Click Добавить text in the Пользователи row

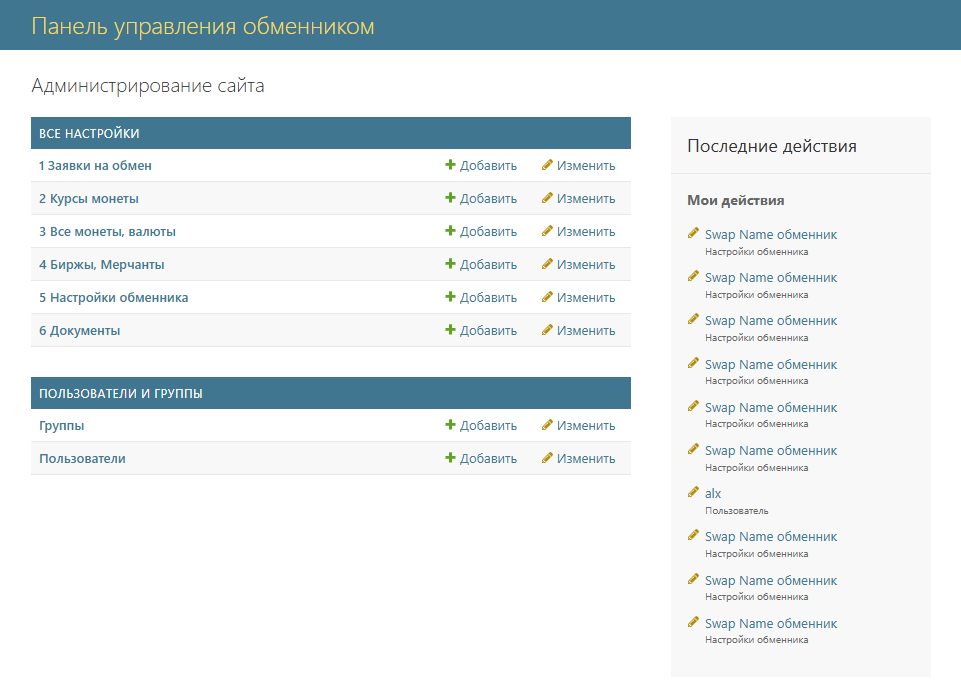[x=488, y=459]
